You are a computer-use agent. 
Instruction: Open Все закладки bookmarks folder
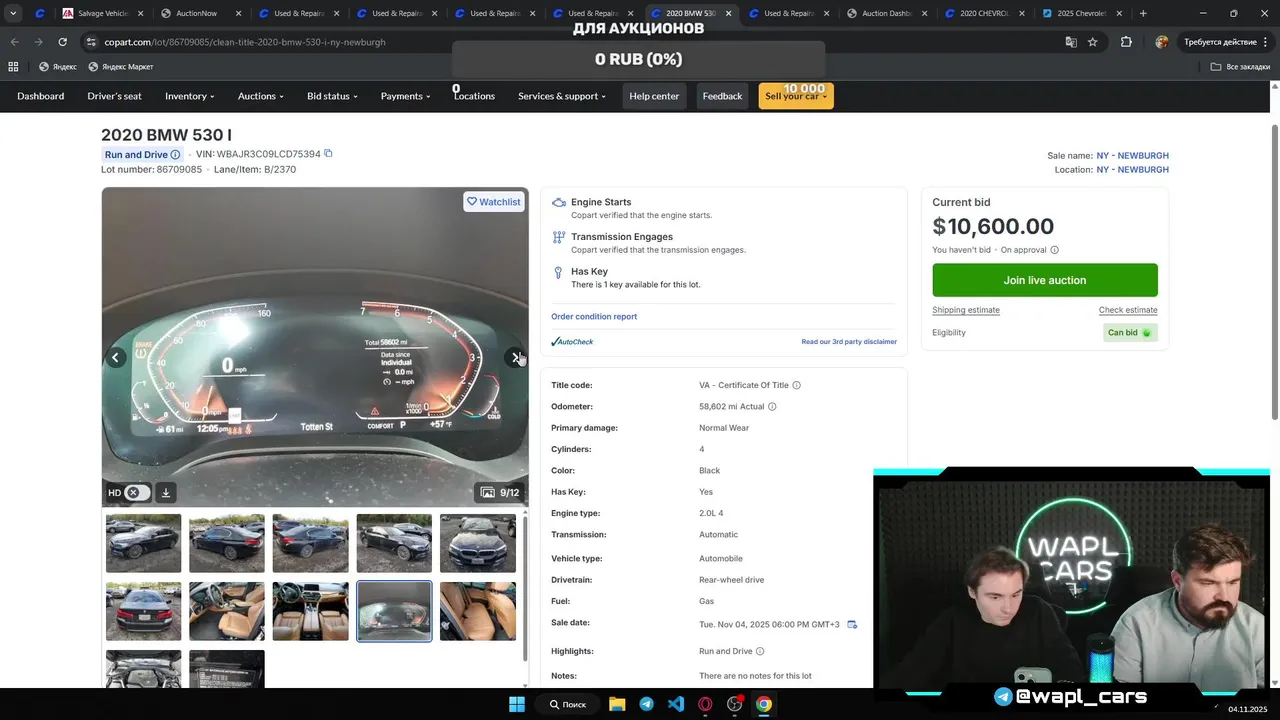[x=1240, y=67]
